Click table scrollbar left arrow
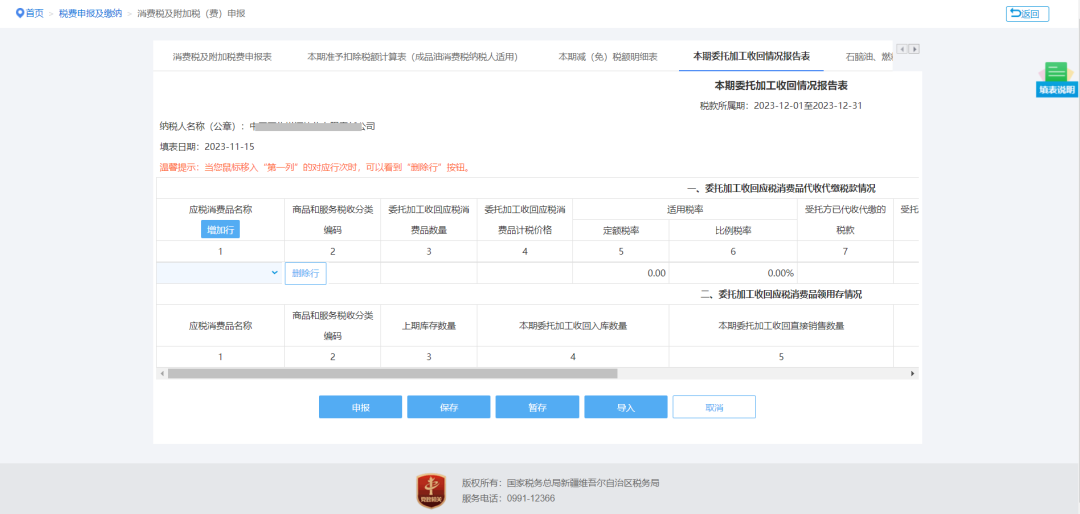This screenshot has width=1080, height=514. 162,373
